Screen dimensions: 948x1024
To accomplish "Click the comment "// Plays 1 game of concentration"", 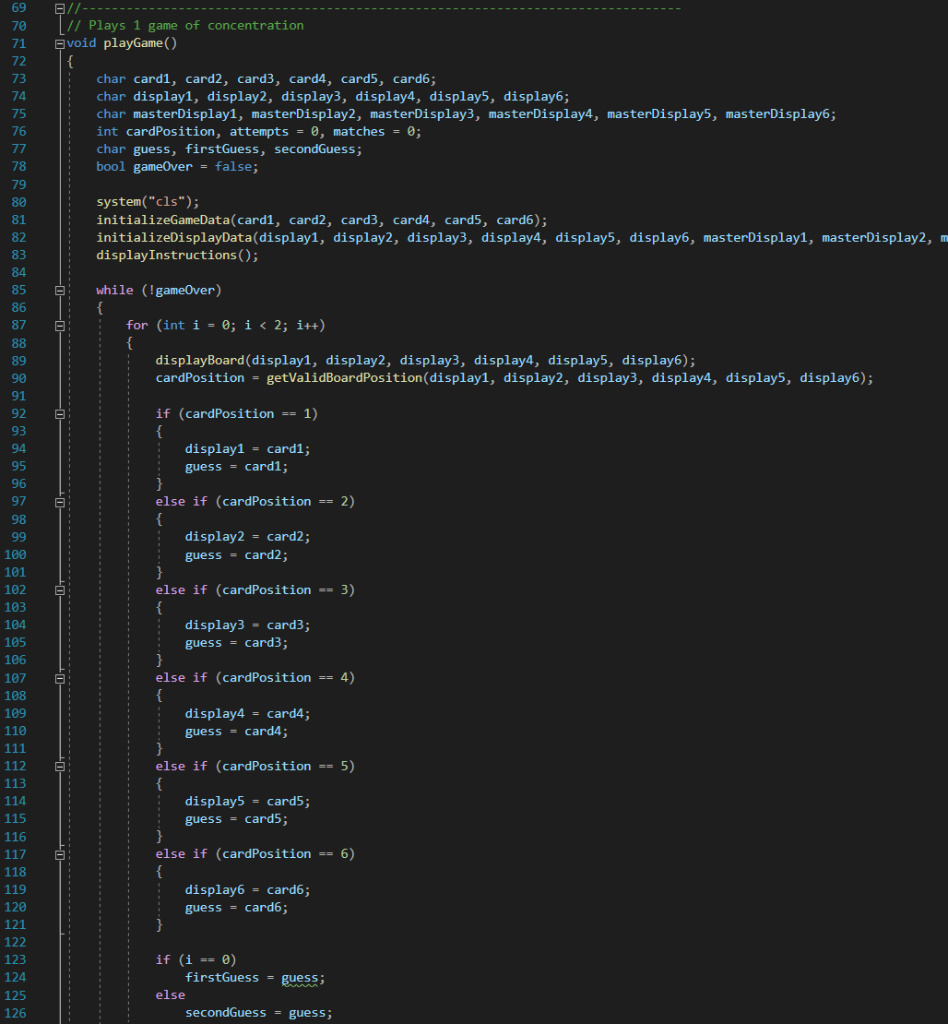I will 185,25.
